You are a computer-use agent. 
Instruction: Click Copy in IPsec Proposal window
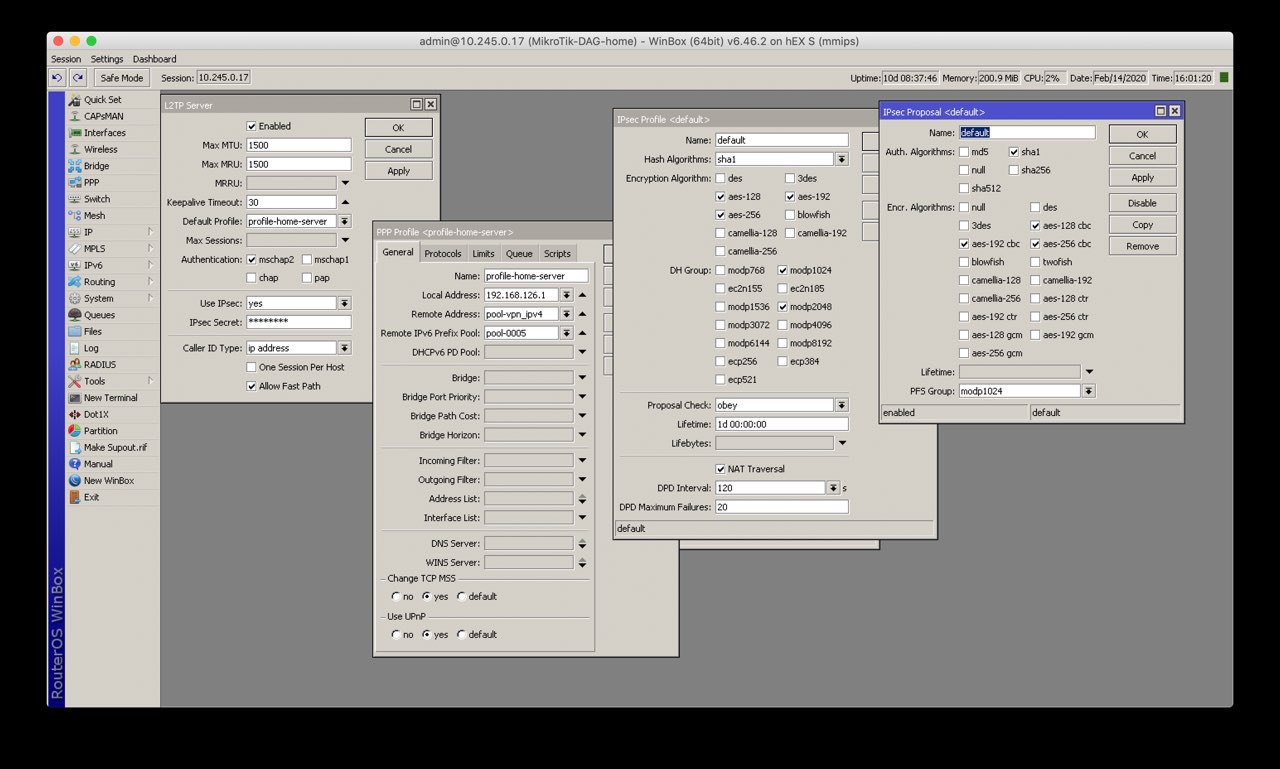(x=1142, y=225)
